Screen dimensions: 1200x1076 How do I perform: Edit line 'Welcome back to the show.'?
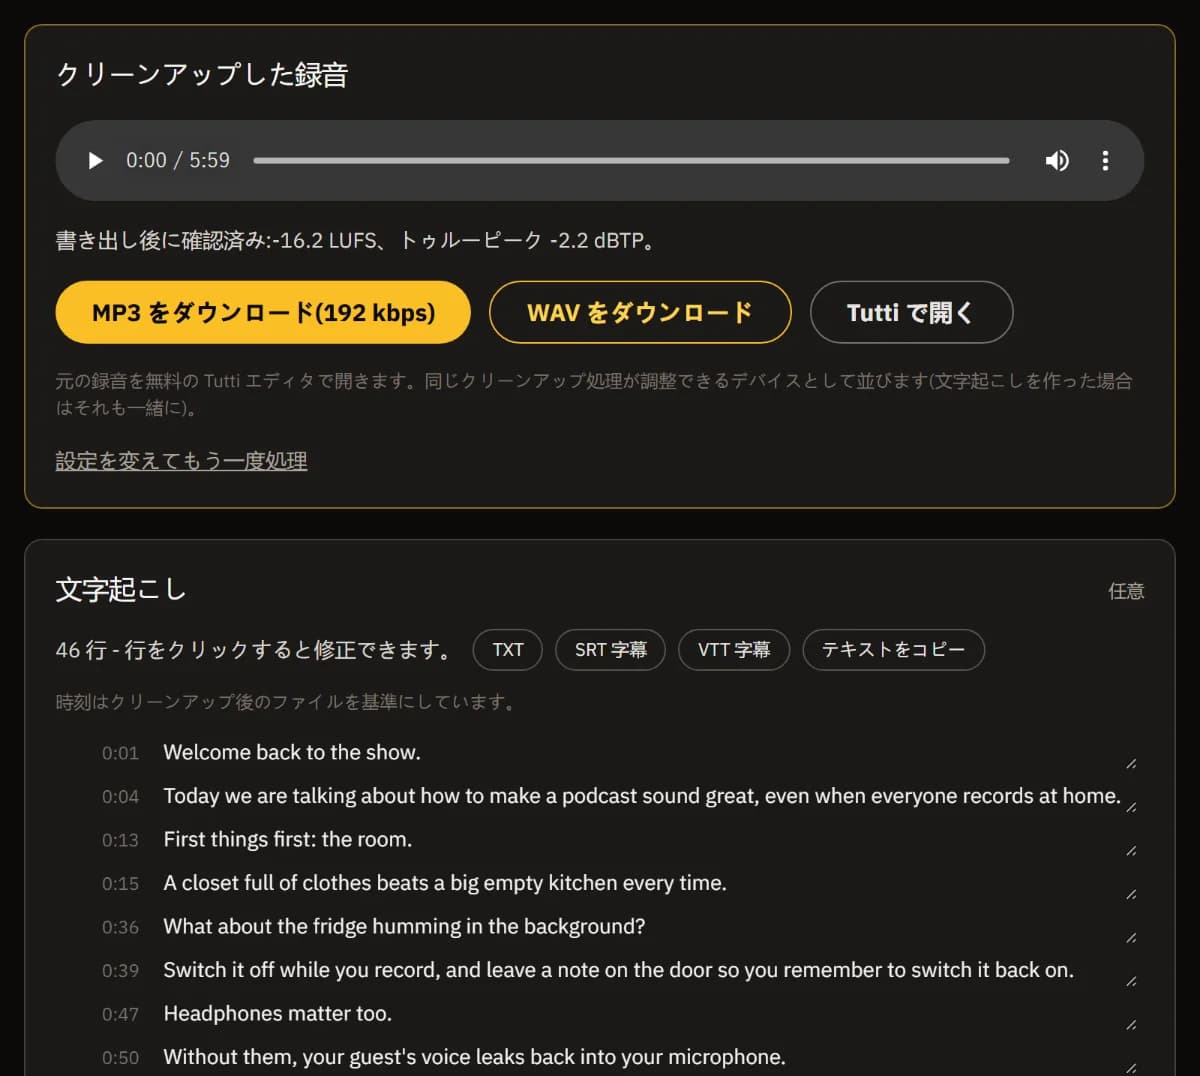[x=651, y=753]
